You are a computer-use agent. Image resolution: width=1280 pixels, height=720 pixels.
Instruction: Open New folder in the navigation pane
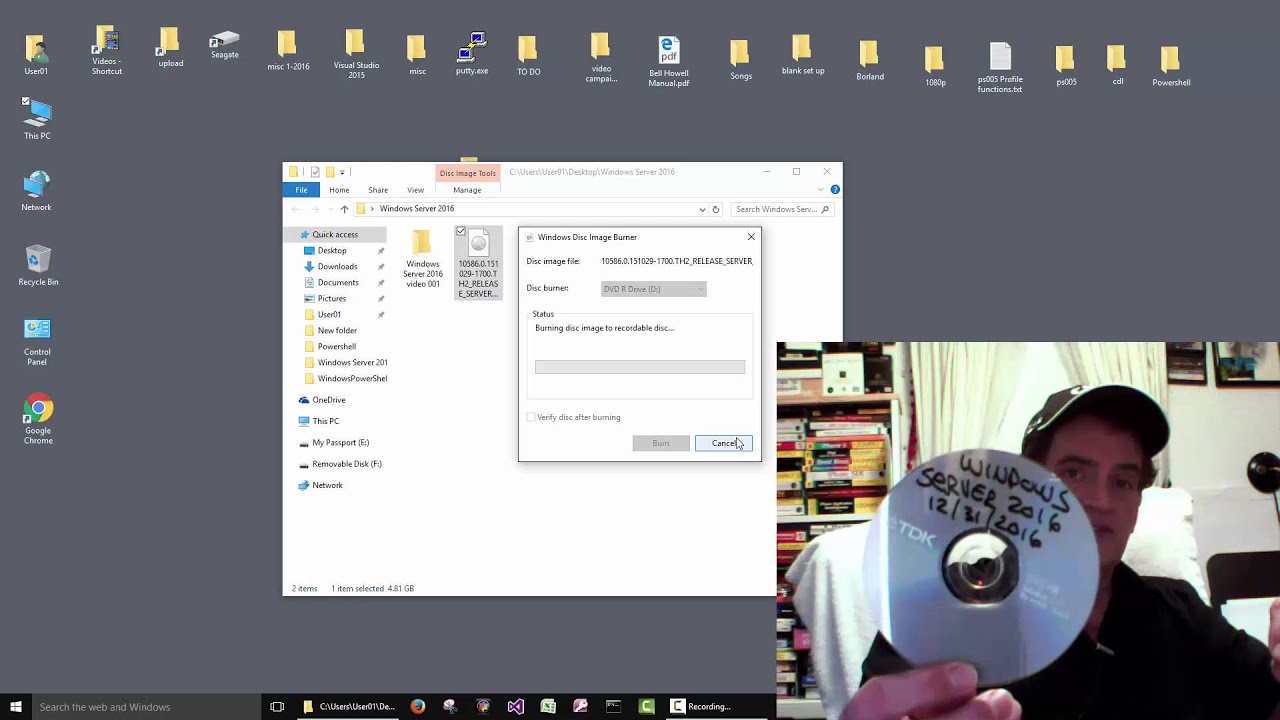[x=337, y=331]
